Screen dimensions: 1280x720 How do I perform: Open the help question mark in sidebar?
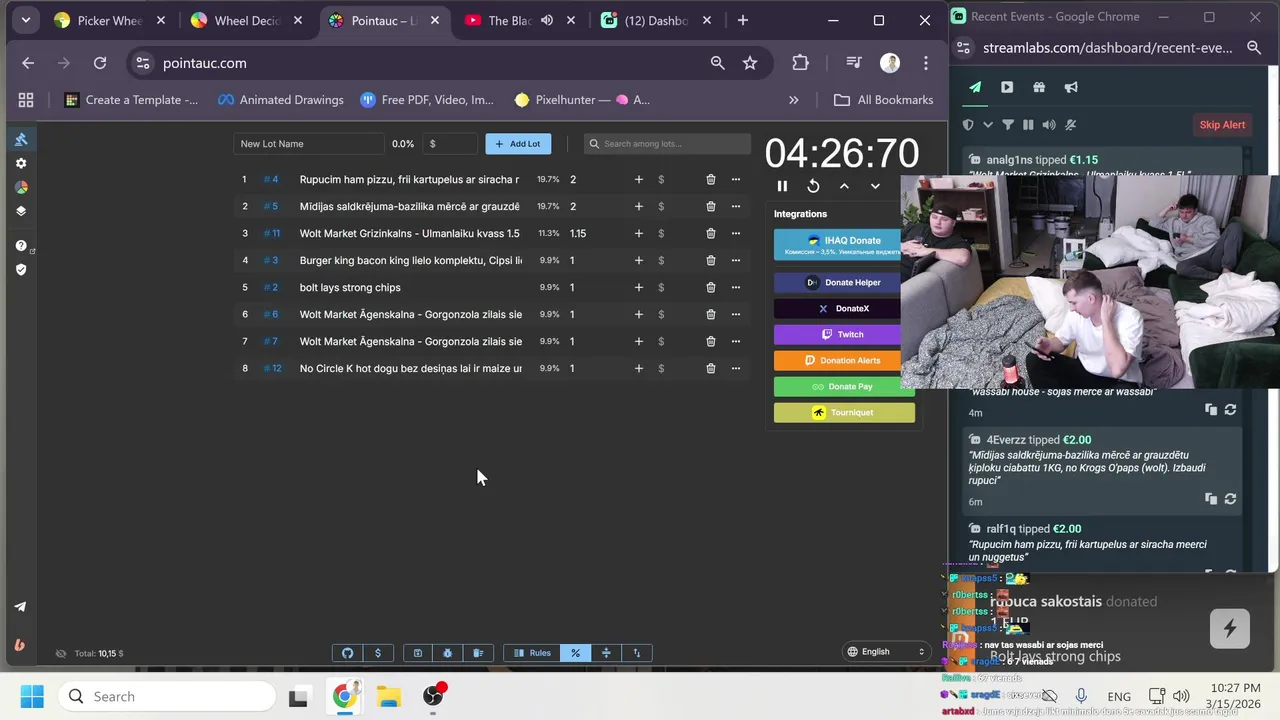coord(21,245)
